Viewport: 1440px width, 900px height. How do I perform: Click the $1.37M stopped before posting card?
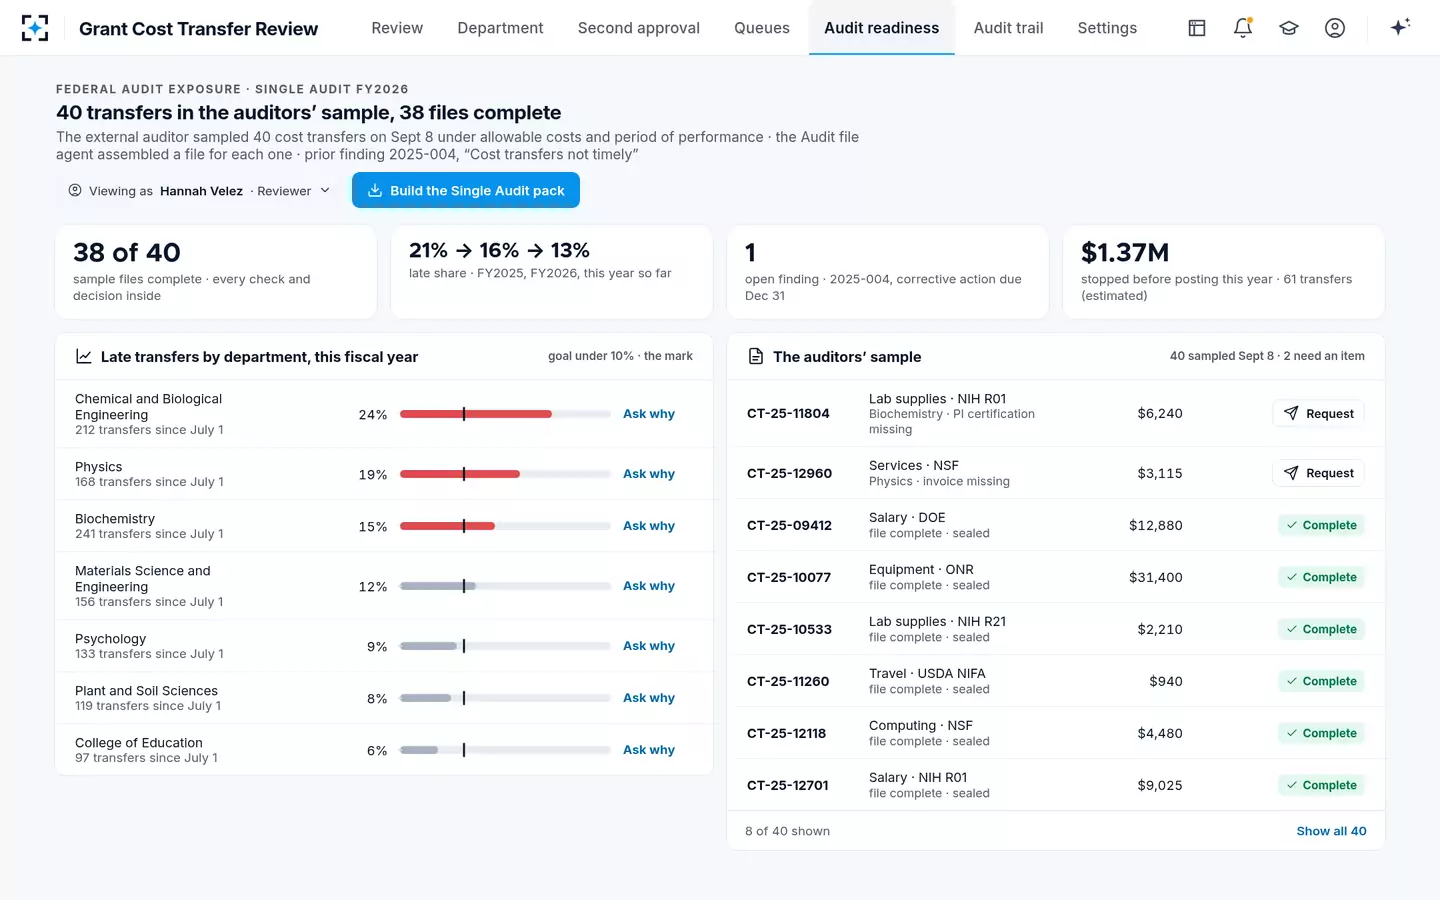pyautogui.click(x=1224, y=272)
